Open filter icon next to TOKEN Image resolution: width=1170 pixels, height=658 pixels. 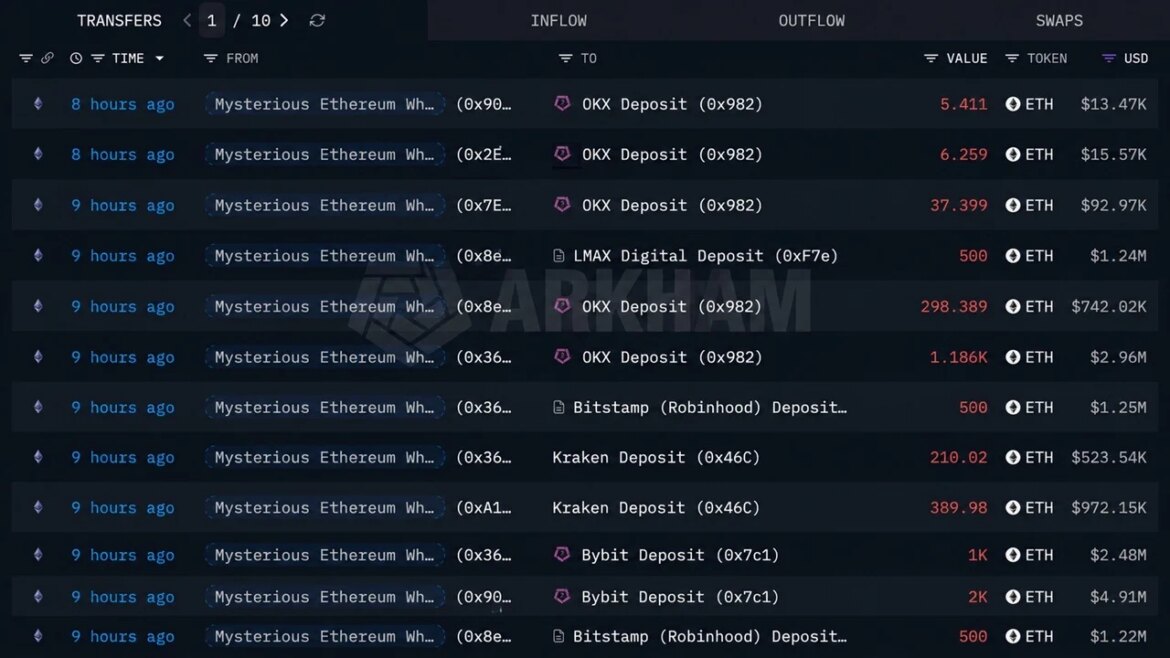click(x=1012, y=58)
